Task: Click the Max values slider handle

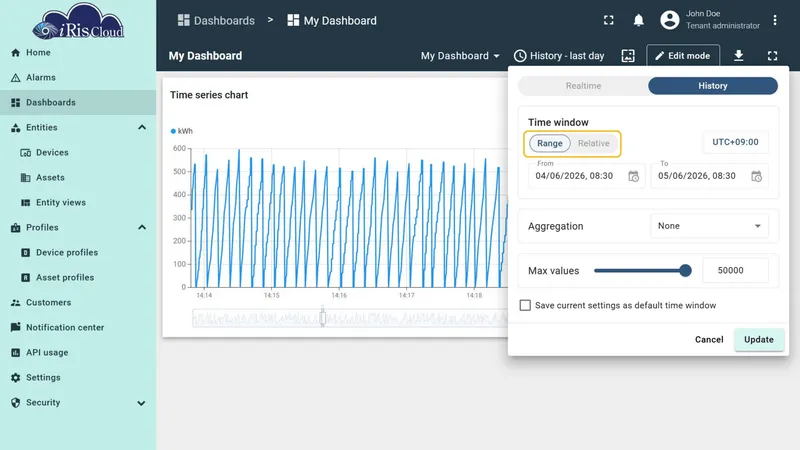Action: (685, 270)
